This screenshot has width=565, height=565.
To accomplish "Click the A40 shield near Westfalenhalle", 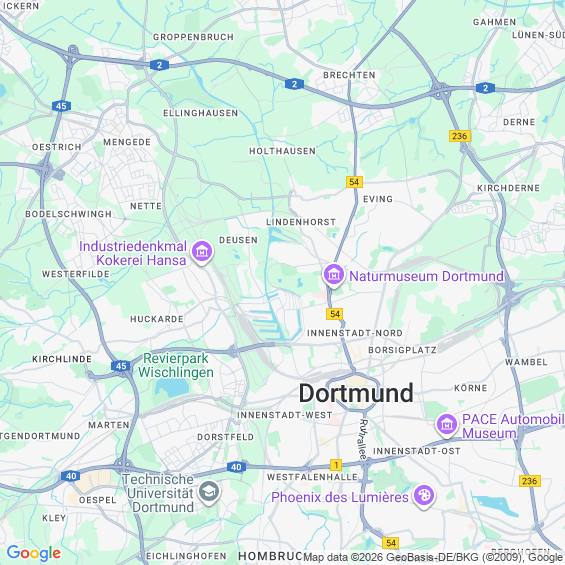I will (x=236, y=467).
